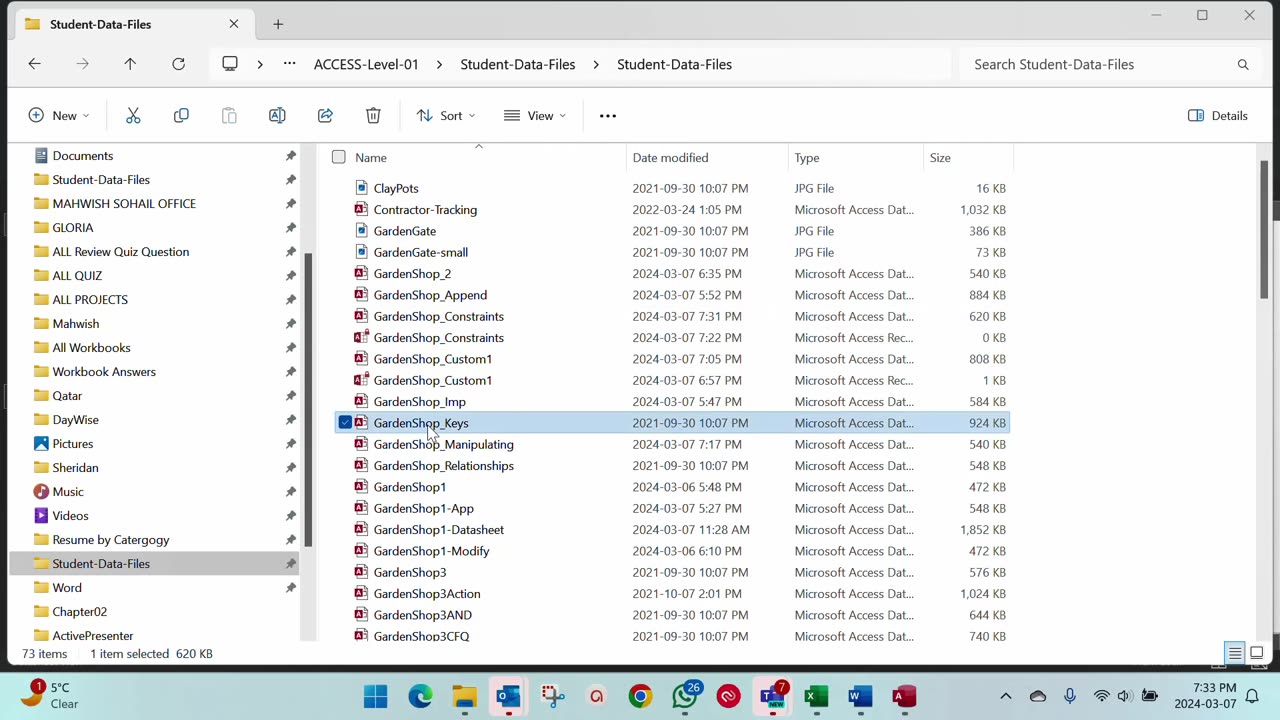This screenshot has height=720, width=1280.
Task: Open Google Chrome from the taskbar
Action: pos(640,696)
